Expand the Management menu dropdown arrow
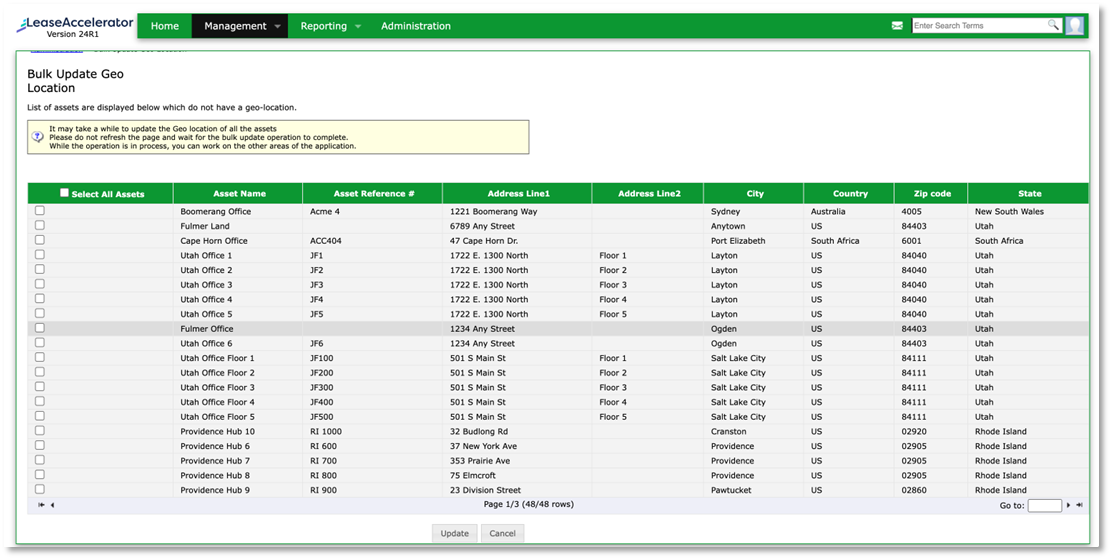1111x559 pixels. (277, 26)
